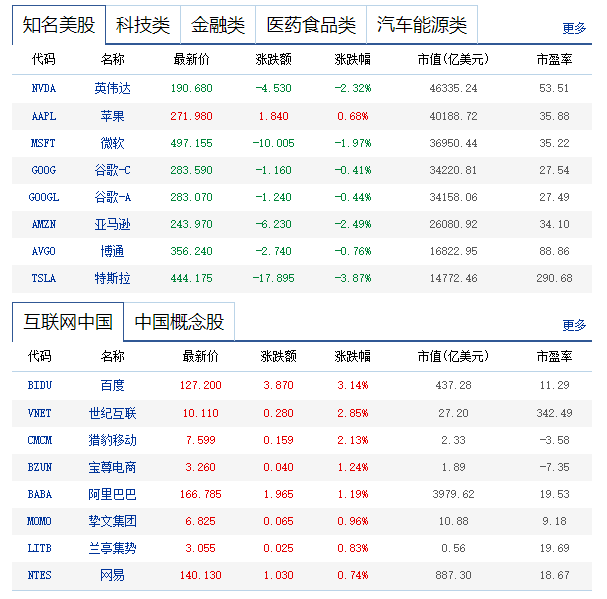
Task: Click GOOG market cap 34220.81
Action: click(x=453, y=170)
